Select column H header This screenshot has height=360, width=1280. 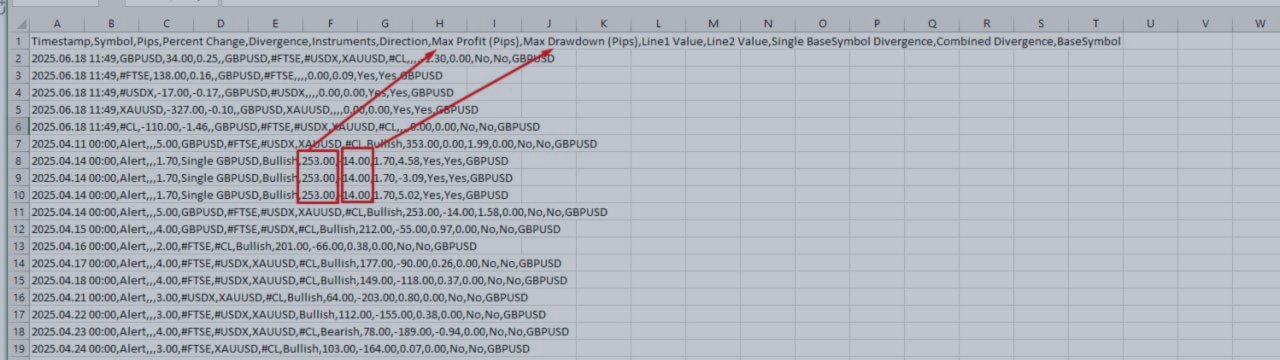click(x=439, y=23)
